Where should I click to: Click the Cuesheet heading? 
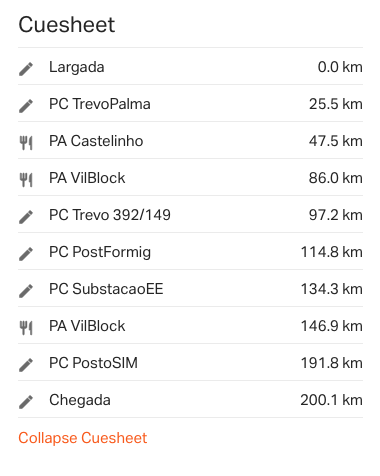tap(67, 25)
